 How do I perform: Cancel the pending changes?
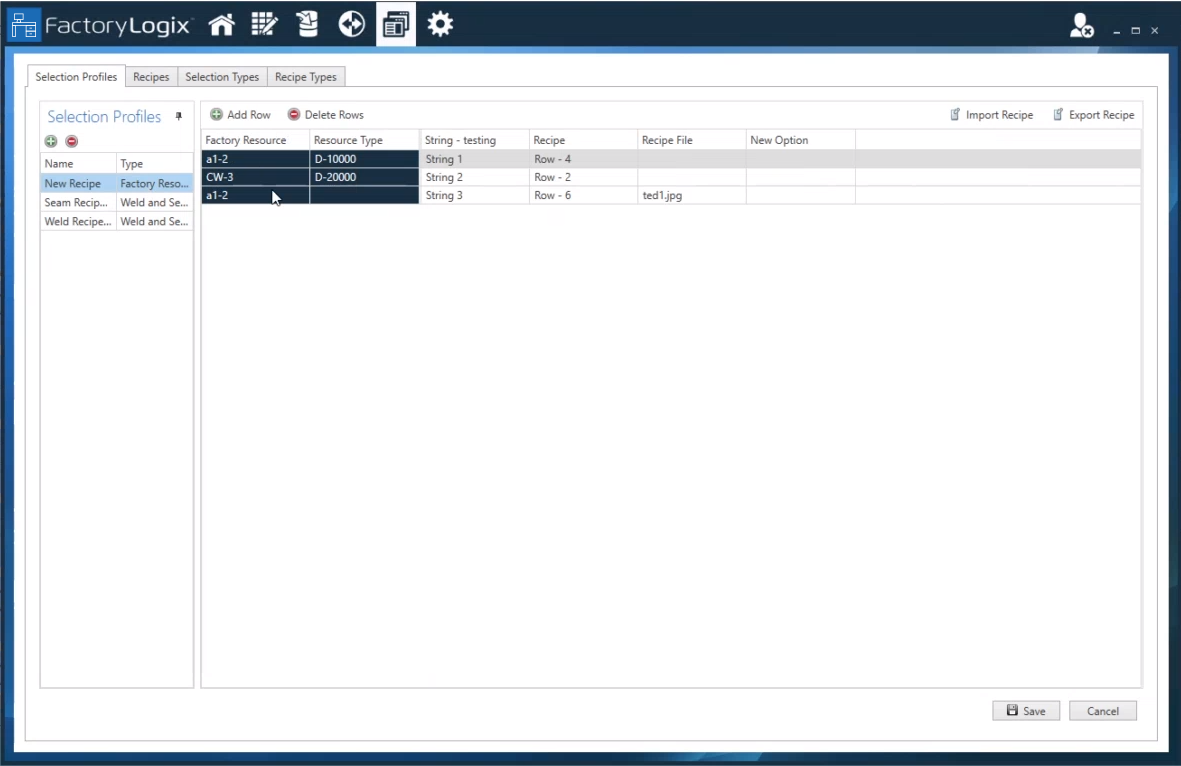[1102, 710]
